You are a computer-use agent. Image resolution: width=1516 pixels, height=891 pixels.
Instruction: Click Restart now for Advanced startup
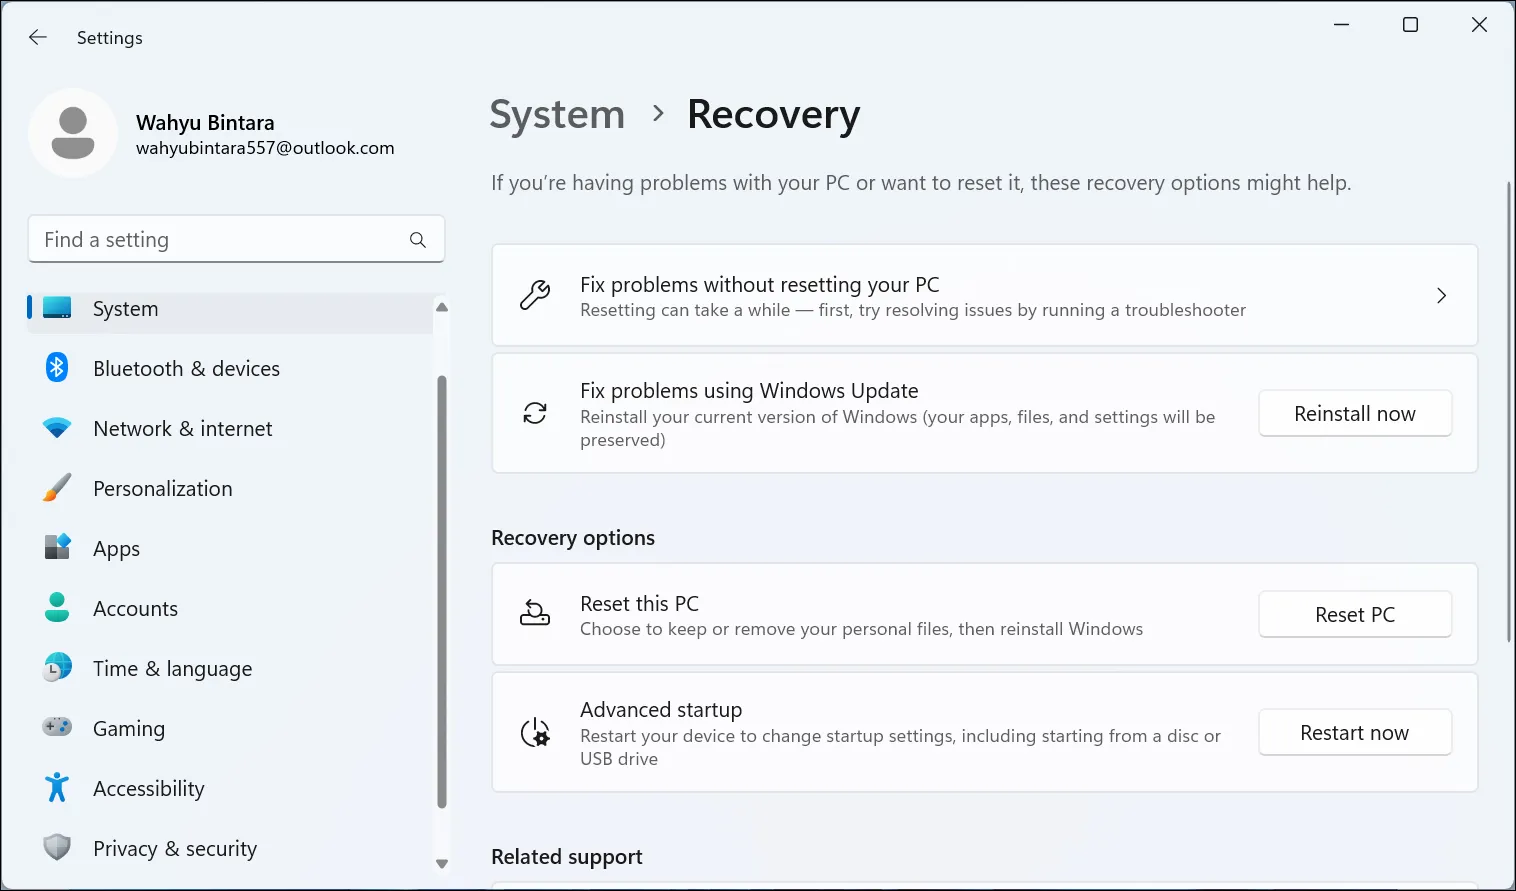tap(1354, 733)
